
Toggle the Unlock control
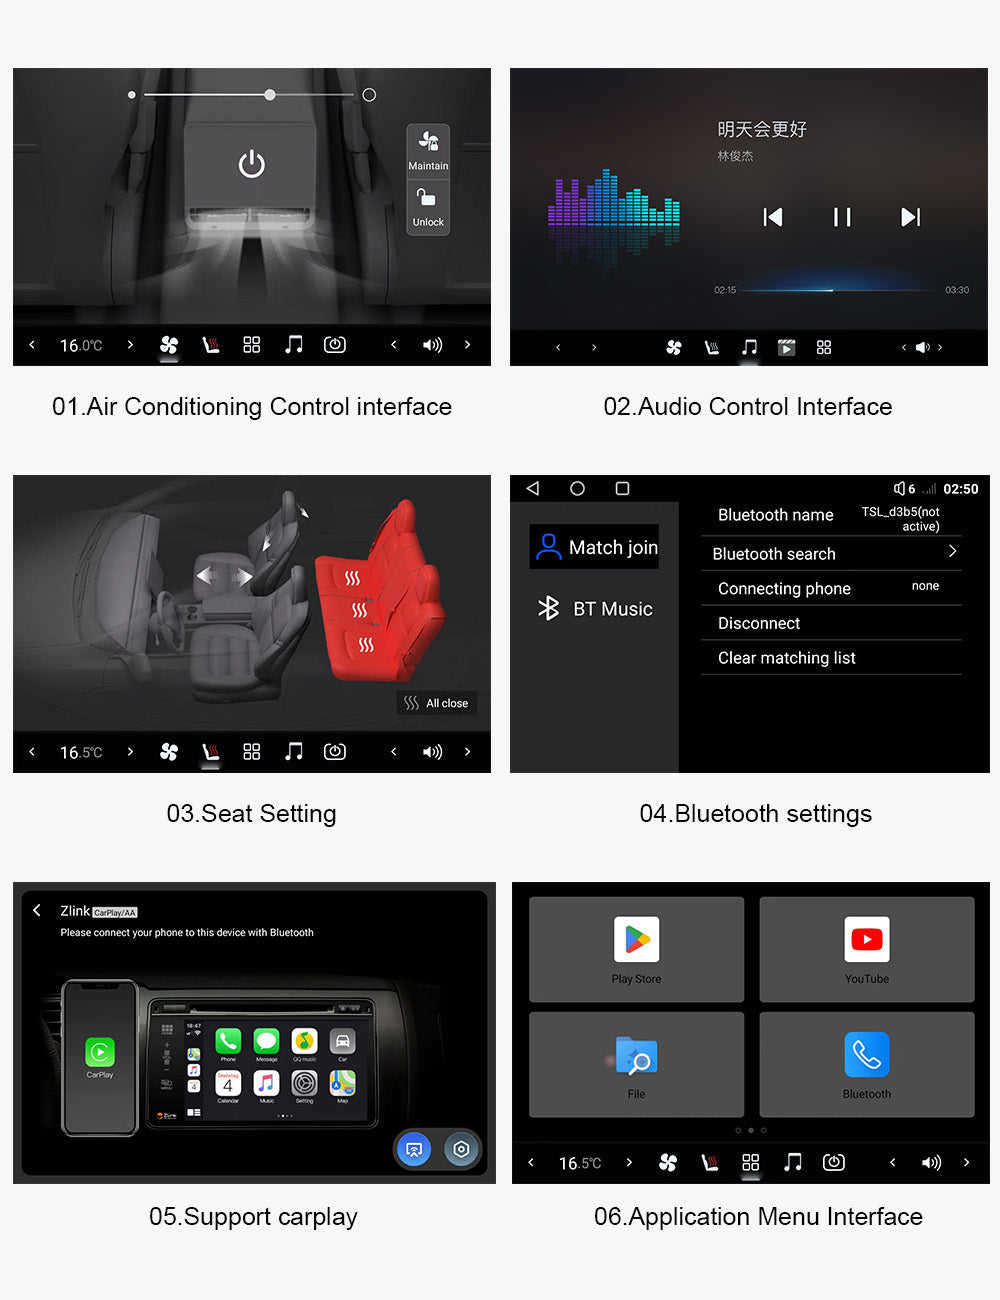pos(428,207)
